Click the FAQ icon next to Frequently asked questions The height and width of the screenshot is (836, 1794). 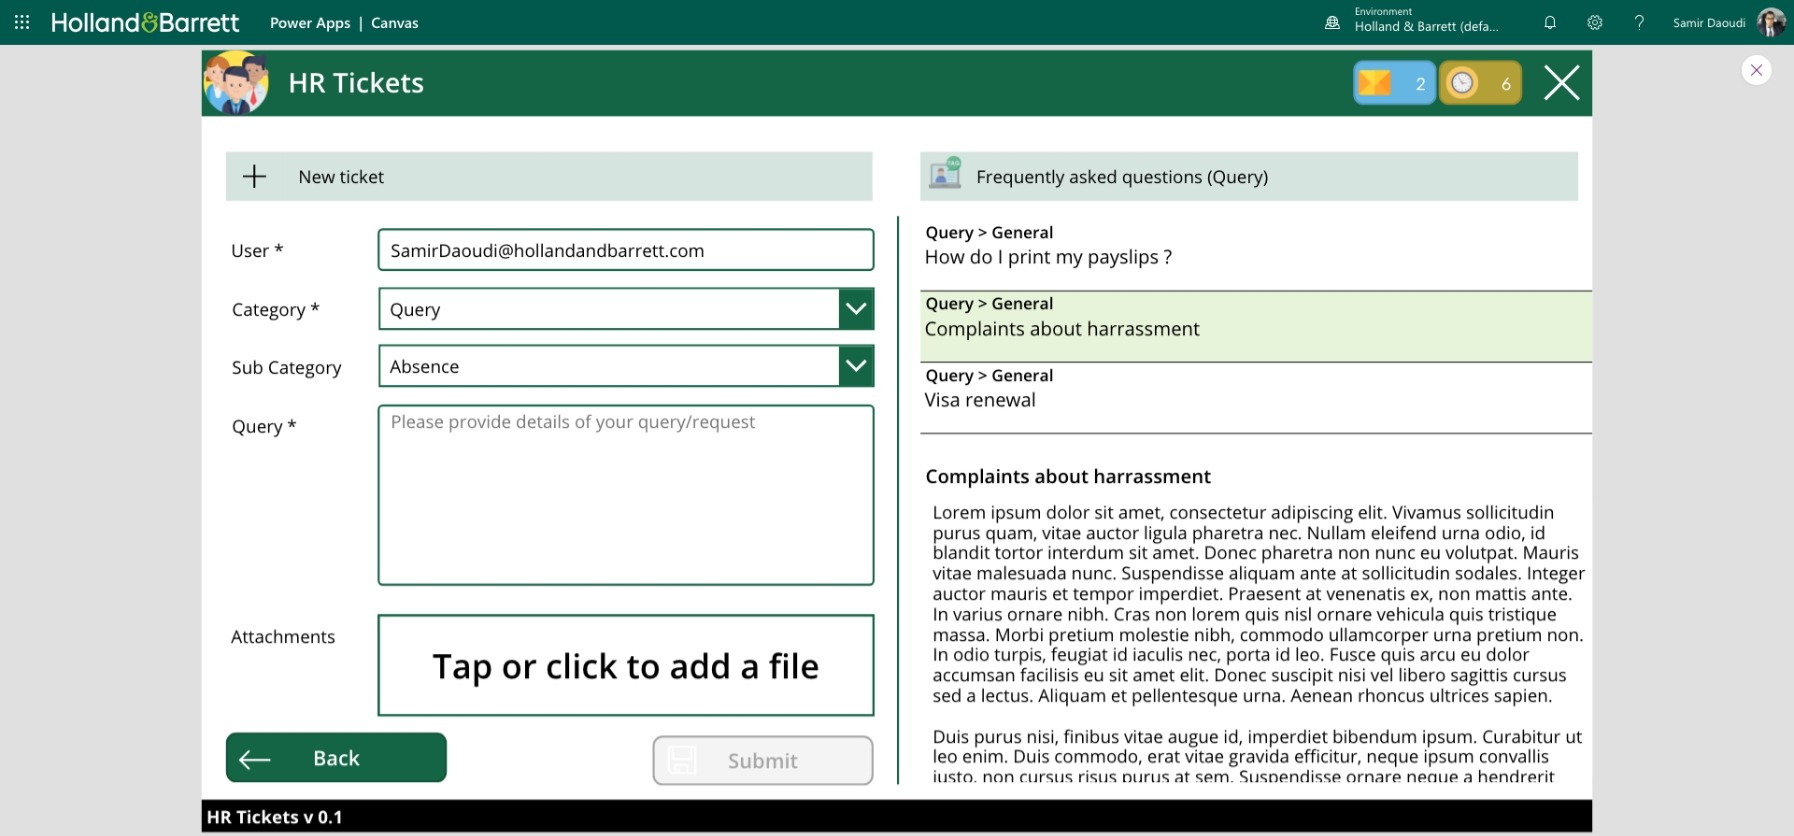pyautogui.click(x=945, y=173)
